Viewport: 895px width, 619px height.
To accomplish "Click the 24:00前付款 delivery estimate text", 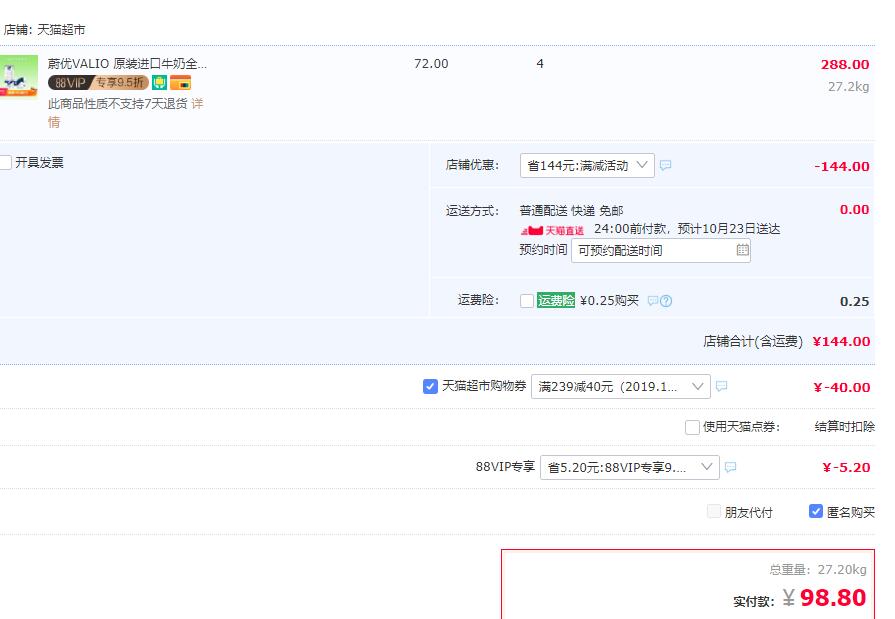I will click(687, 229).
